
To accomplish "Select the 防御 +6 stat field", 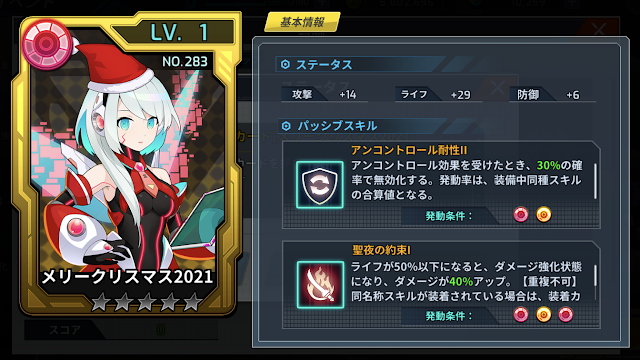I will 553,95.
